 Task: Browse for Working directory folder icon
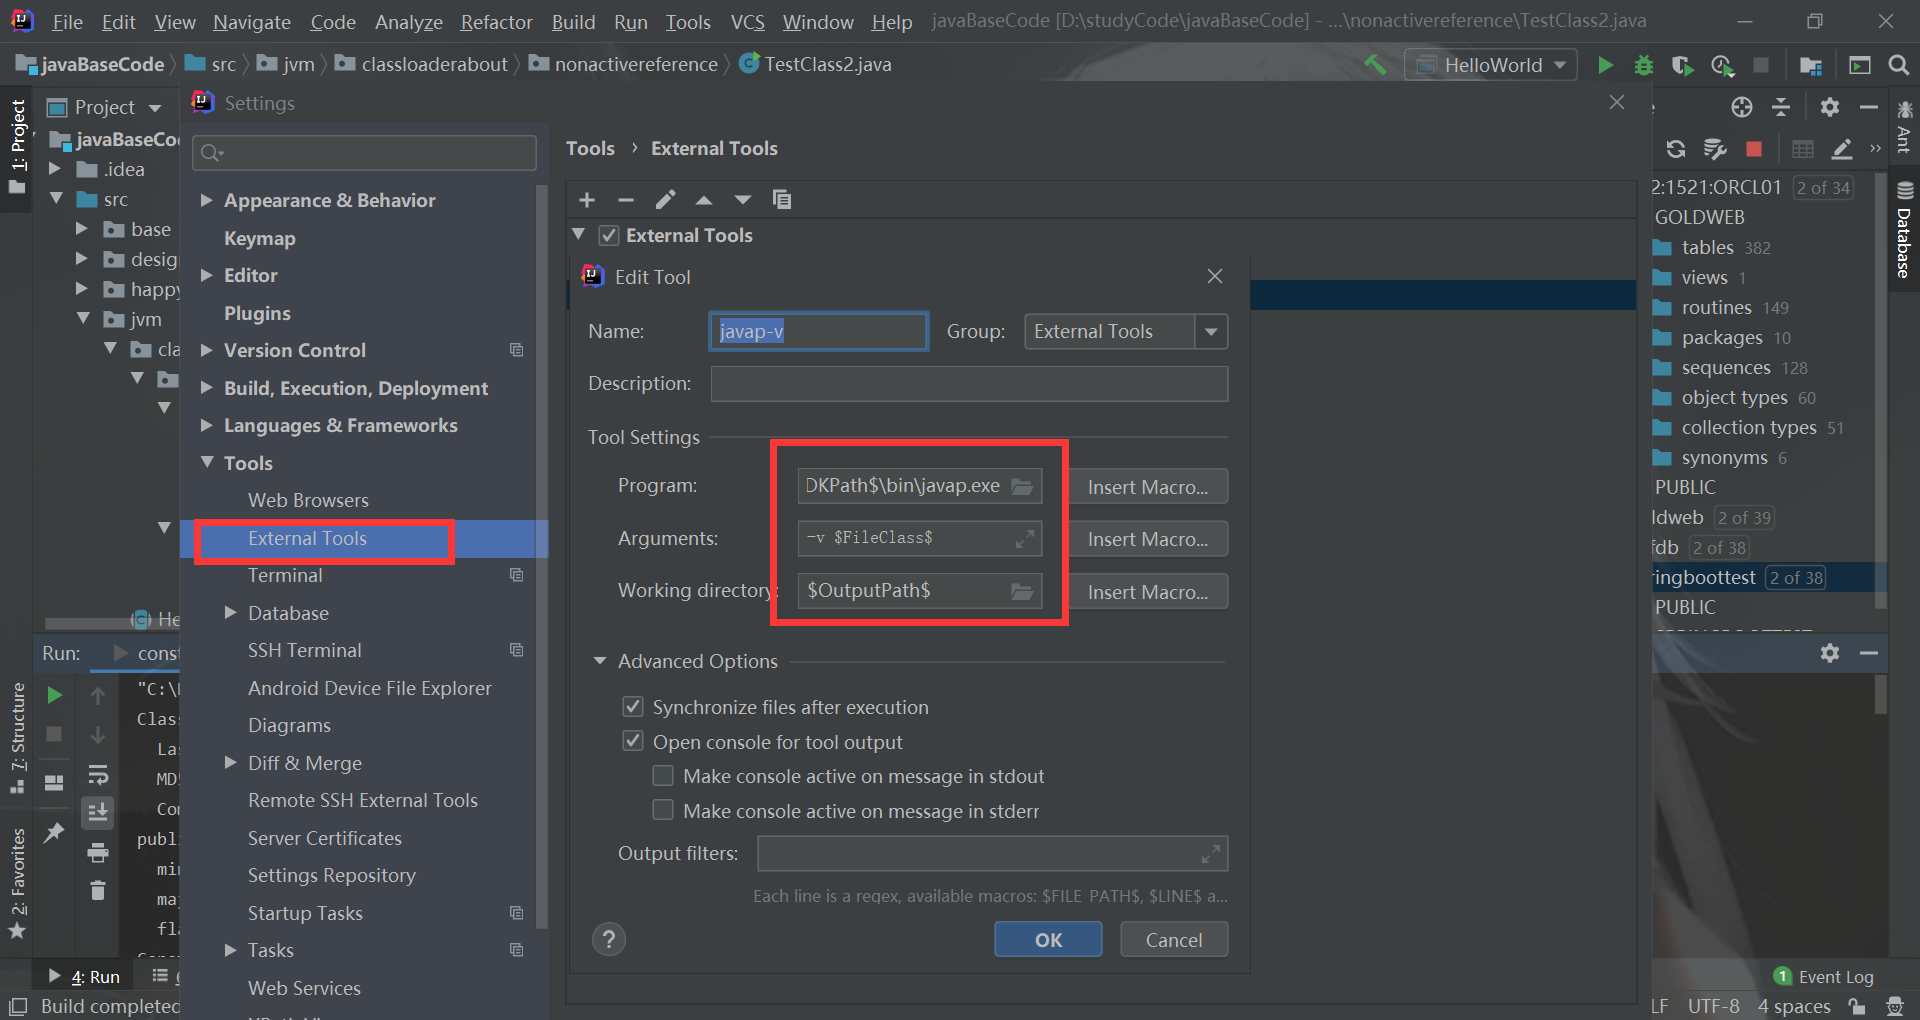[1022, 591]
